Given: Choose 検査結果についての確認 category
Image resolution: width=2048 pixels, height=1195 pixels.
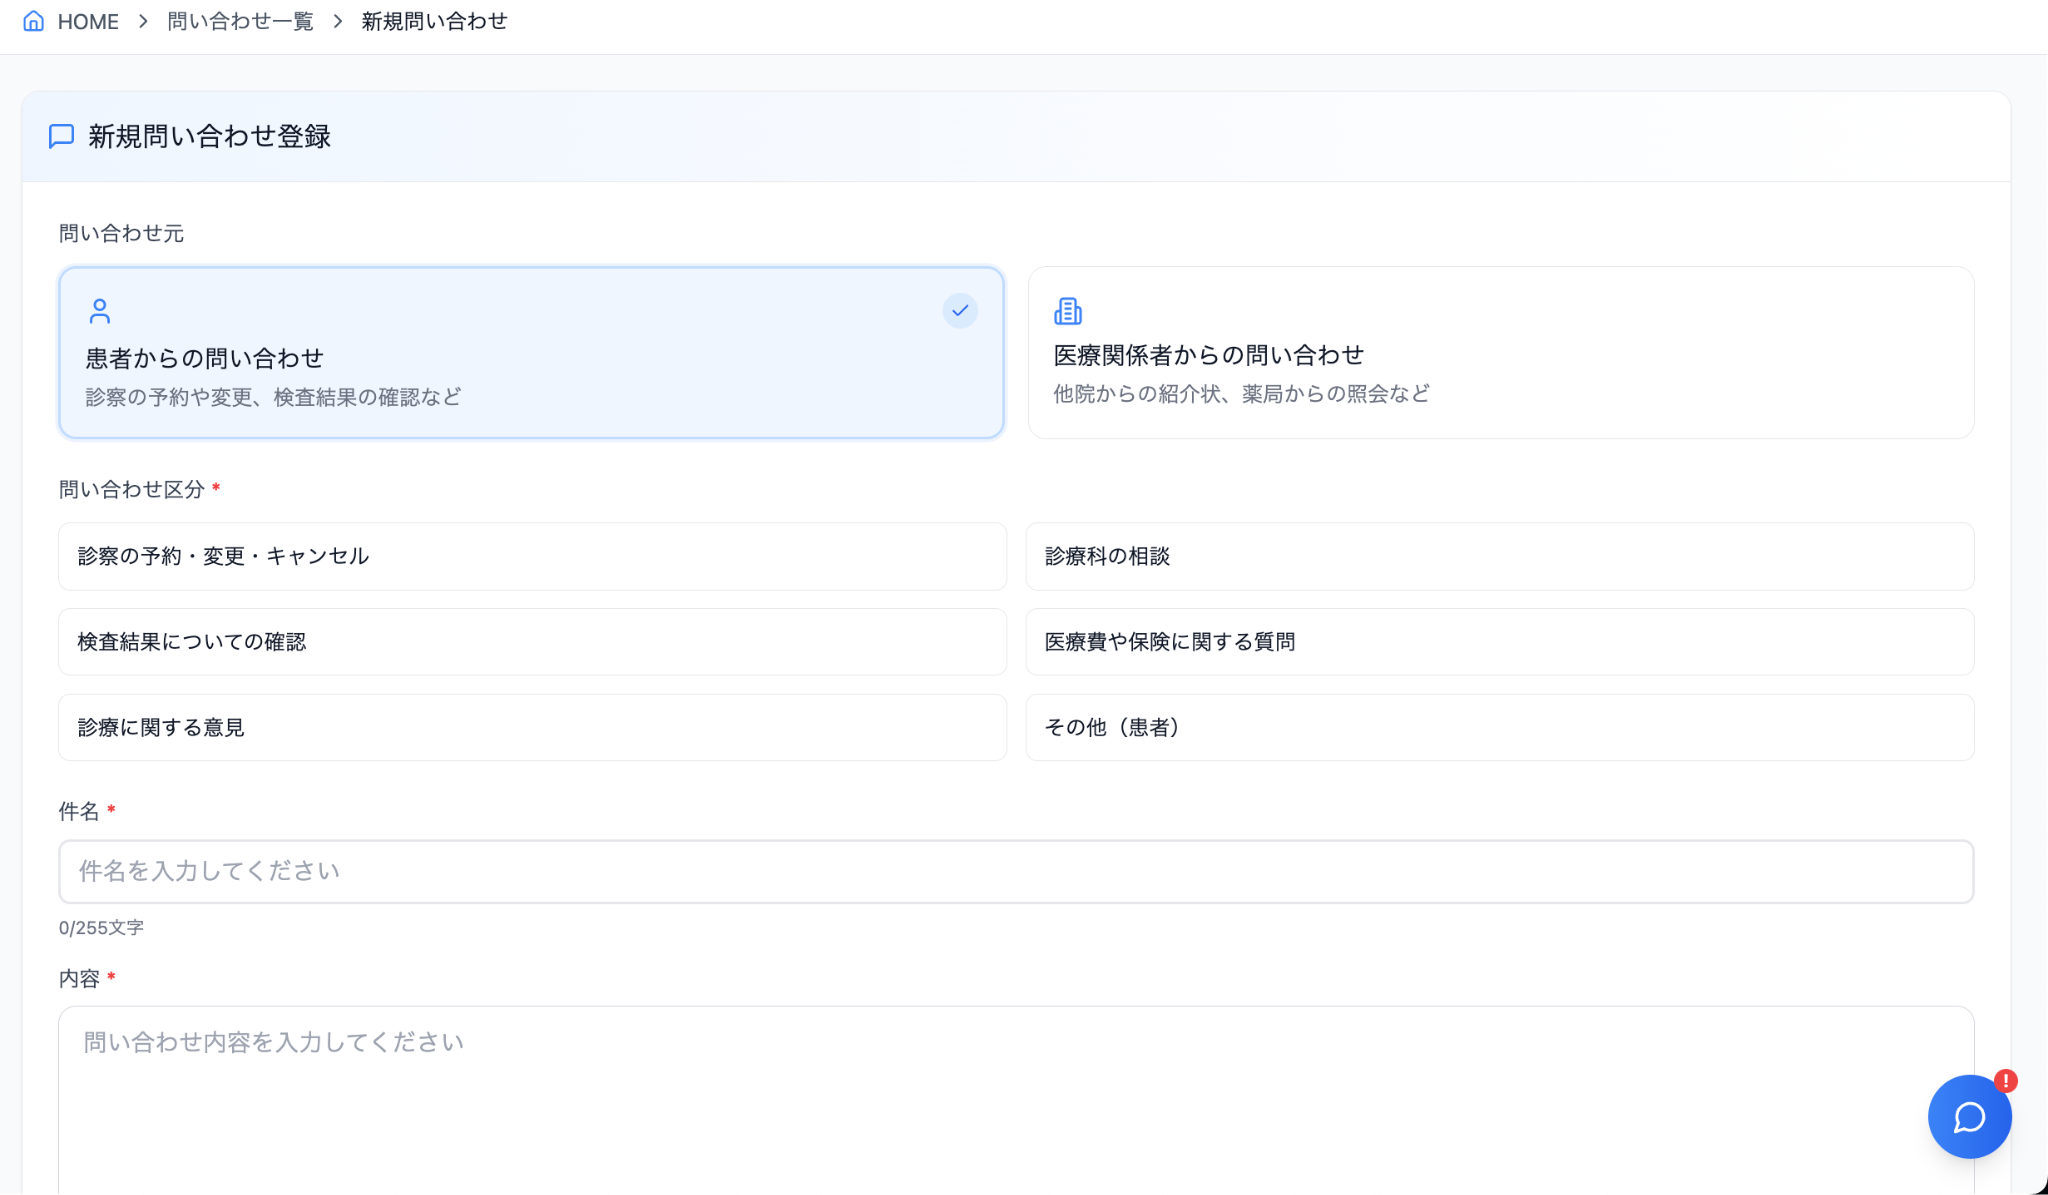Looking at the screenshot, I should 531,642.
